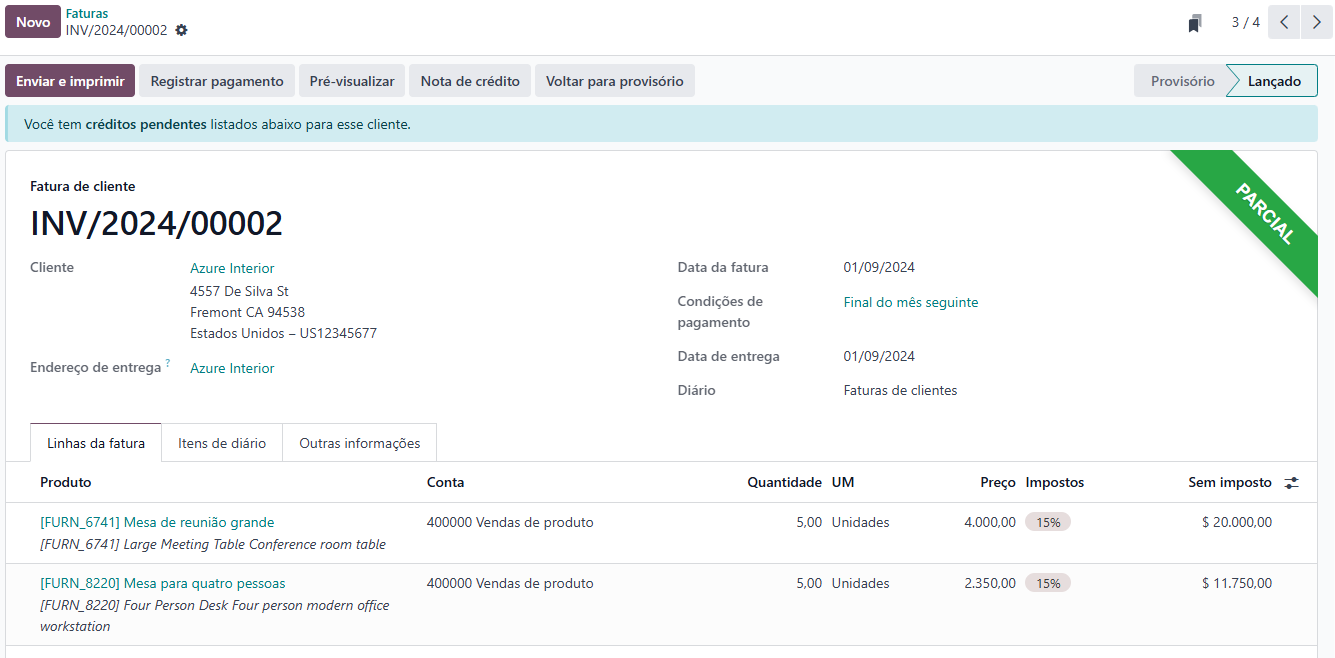Screen dimensions: 1335x658
Task: Click the 15% tax tag on second line
Action: point(1048,583)
